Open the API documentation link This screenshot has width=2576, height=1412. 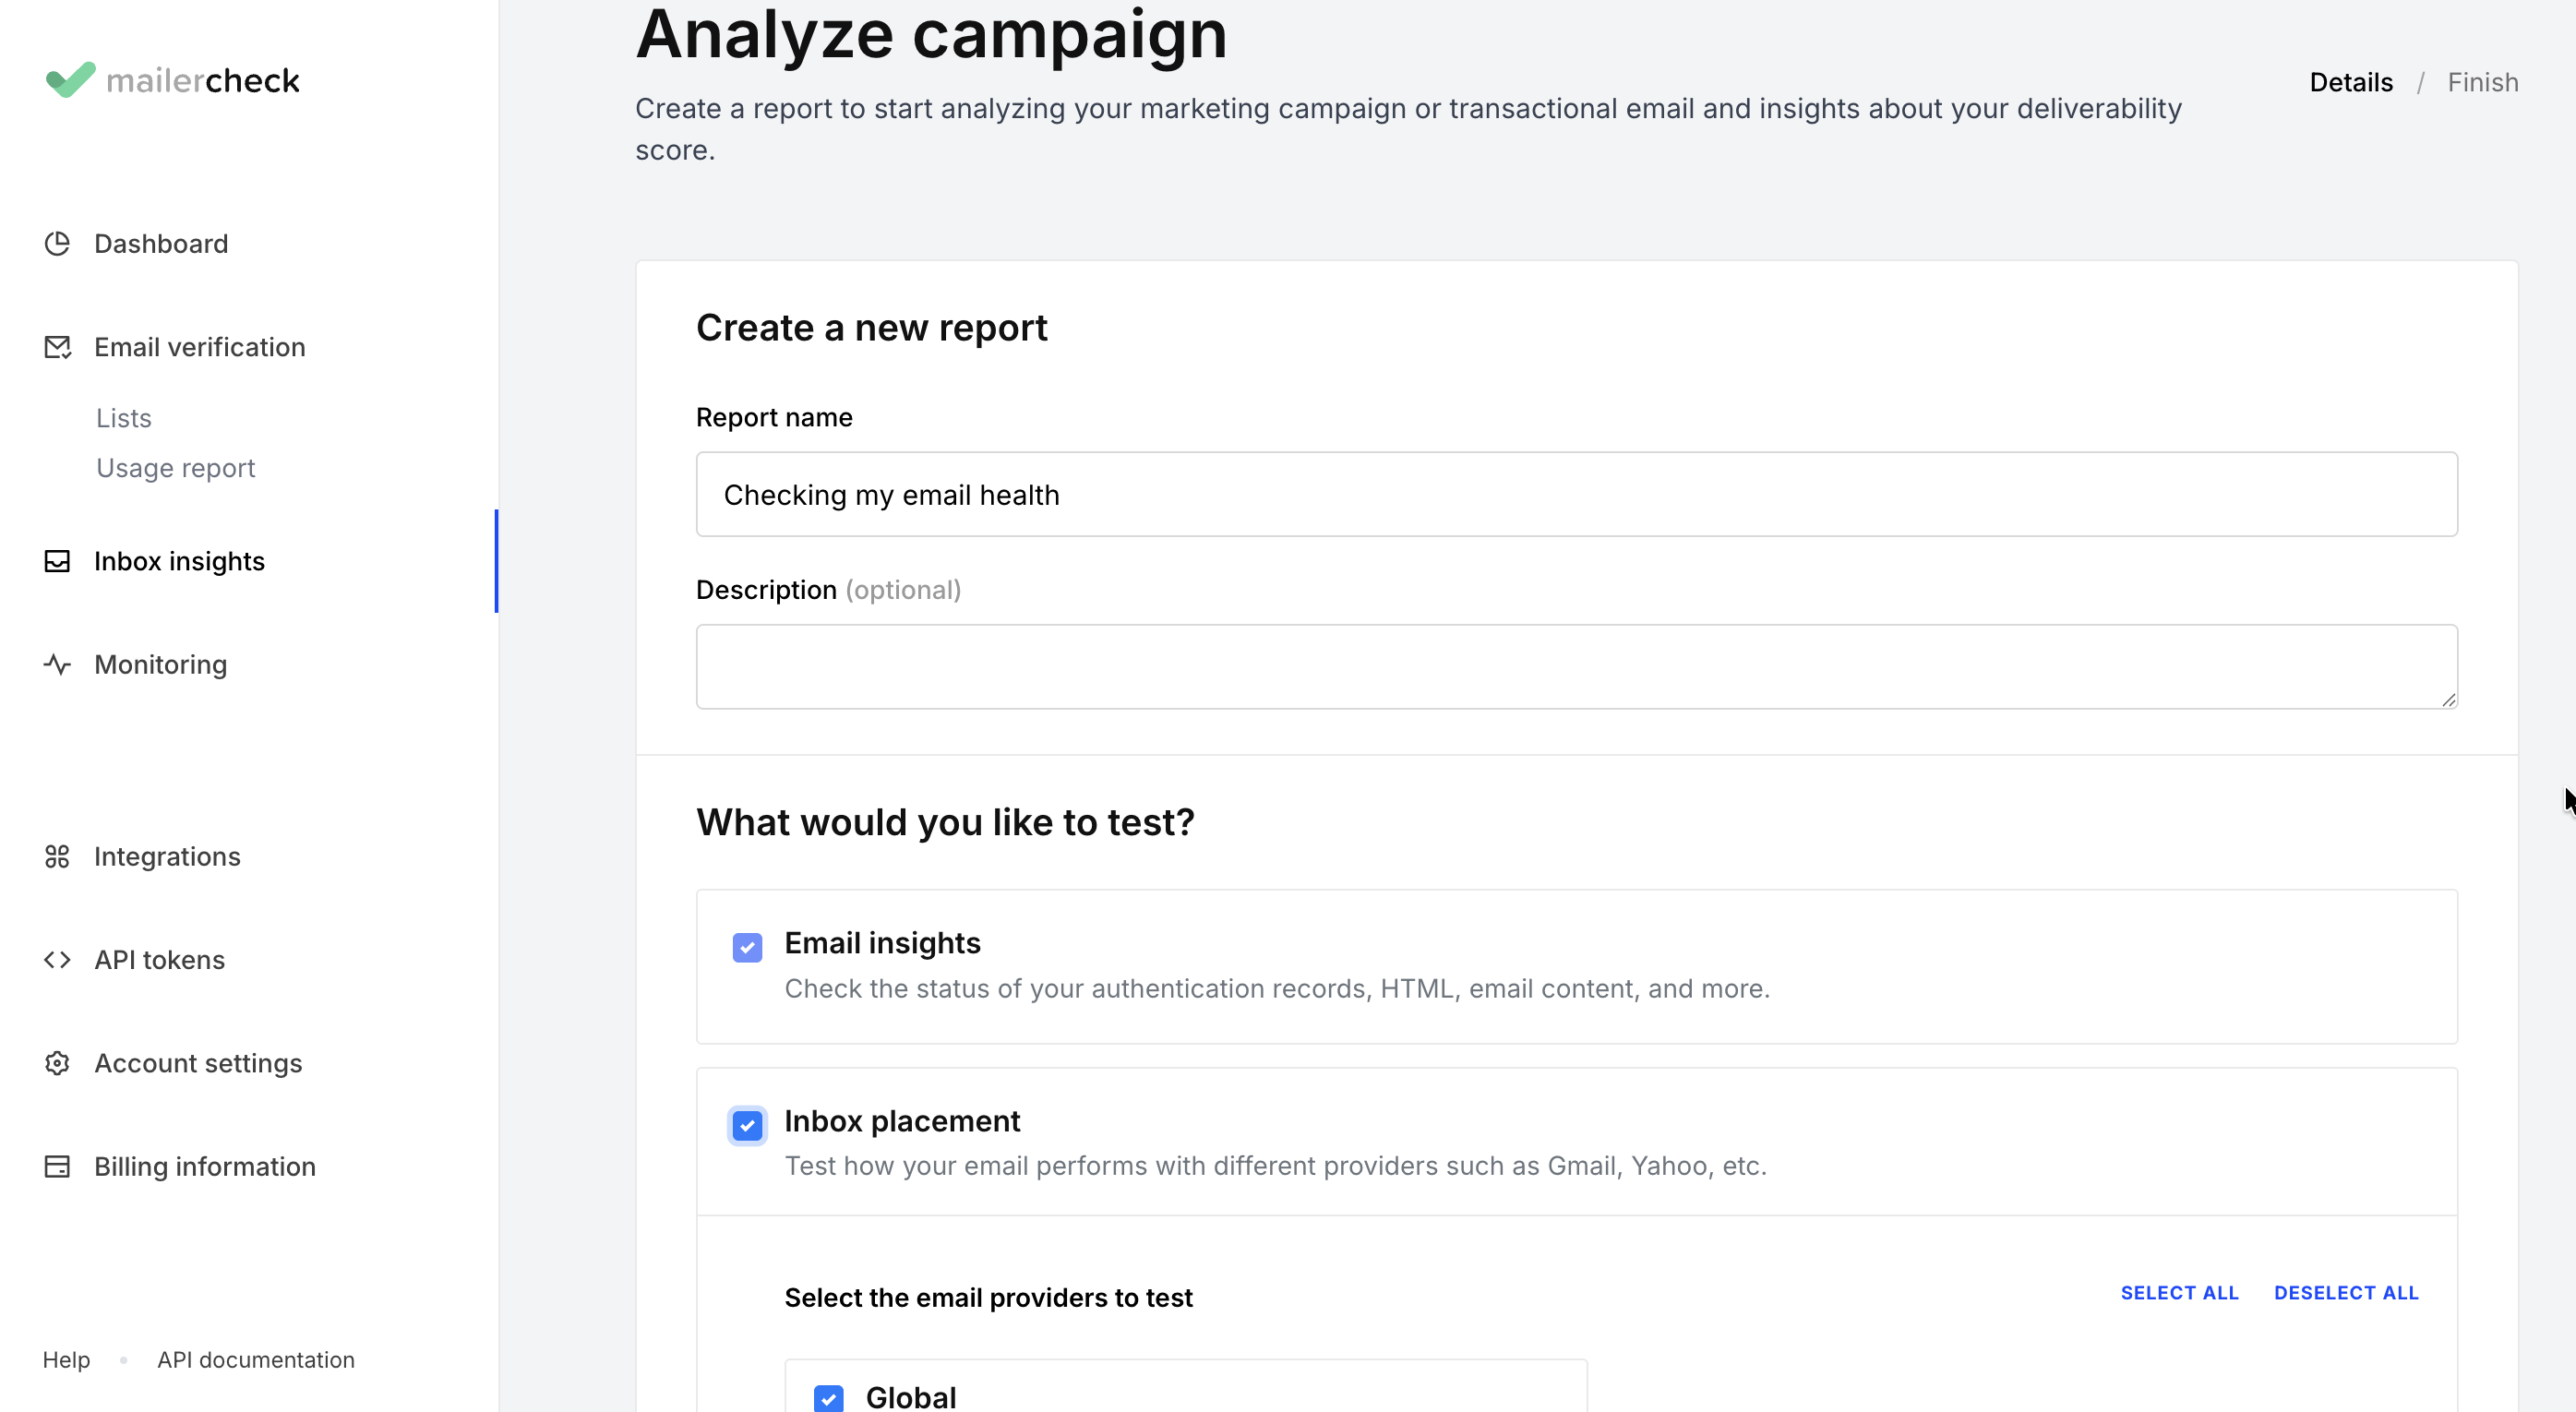pyautogui.click(x=256, y=1360)
